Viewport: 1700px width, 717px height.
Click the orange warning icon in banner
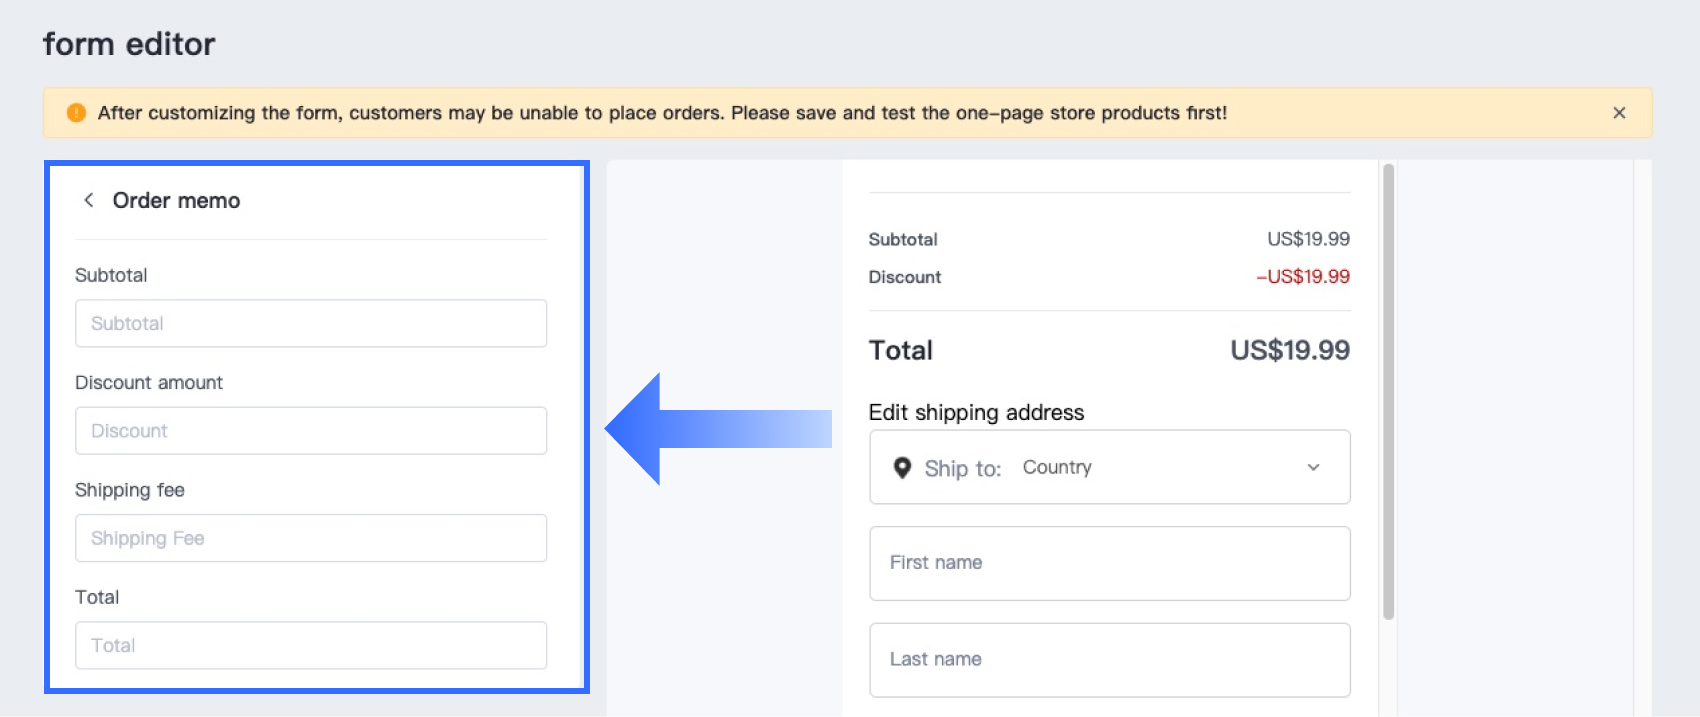(x=76, y=113)
